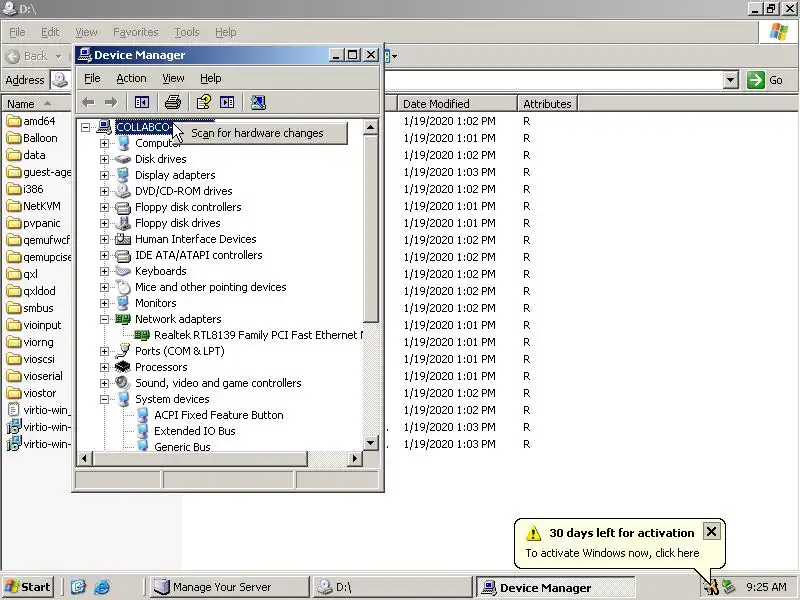The height and width of the screenshot is (600, 800).
Task: Select Realtek RTL8139 Ethernet adapter icon
Action: [142, 335]
